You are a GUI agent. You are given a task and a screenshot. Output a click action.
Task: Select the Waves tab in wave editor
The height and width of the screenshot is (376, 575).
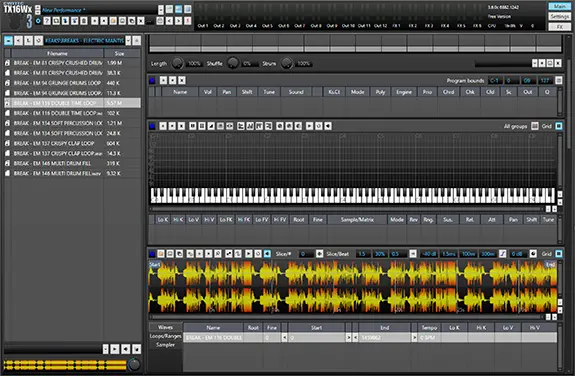coord(165,327)
